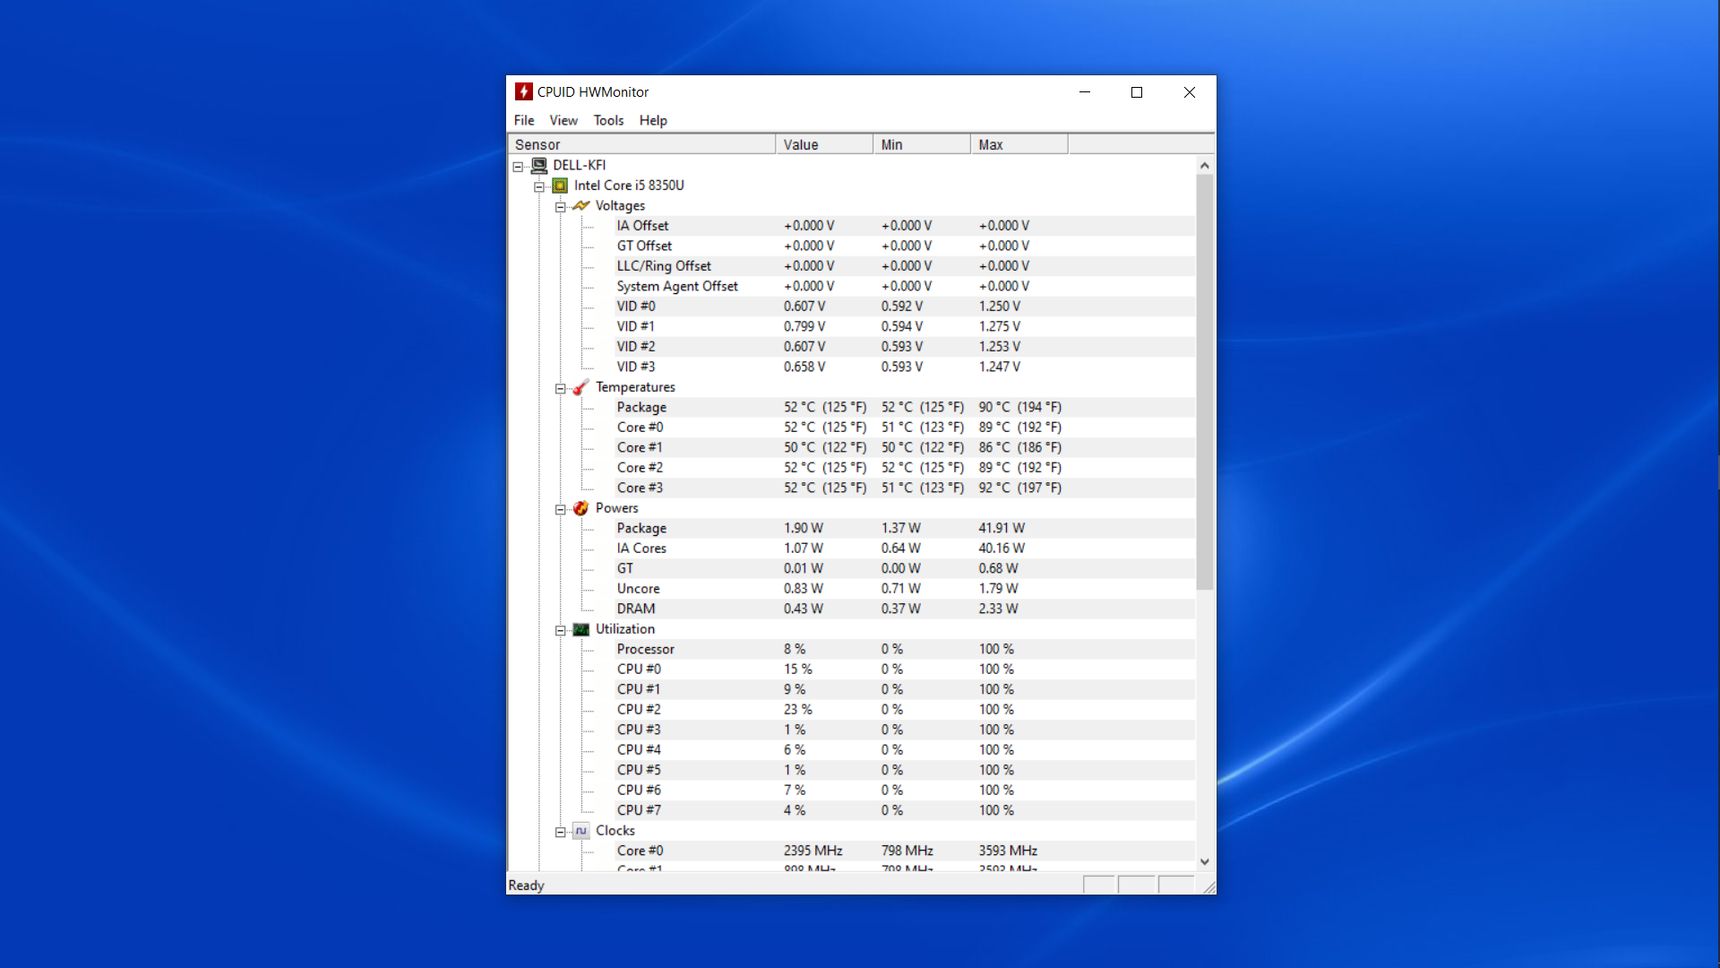The image size is (1720, 968).
Task: Select the Temperatures label
Action: (635, 387)
